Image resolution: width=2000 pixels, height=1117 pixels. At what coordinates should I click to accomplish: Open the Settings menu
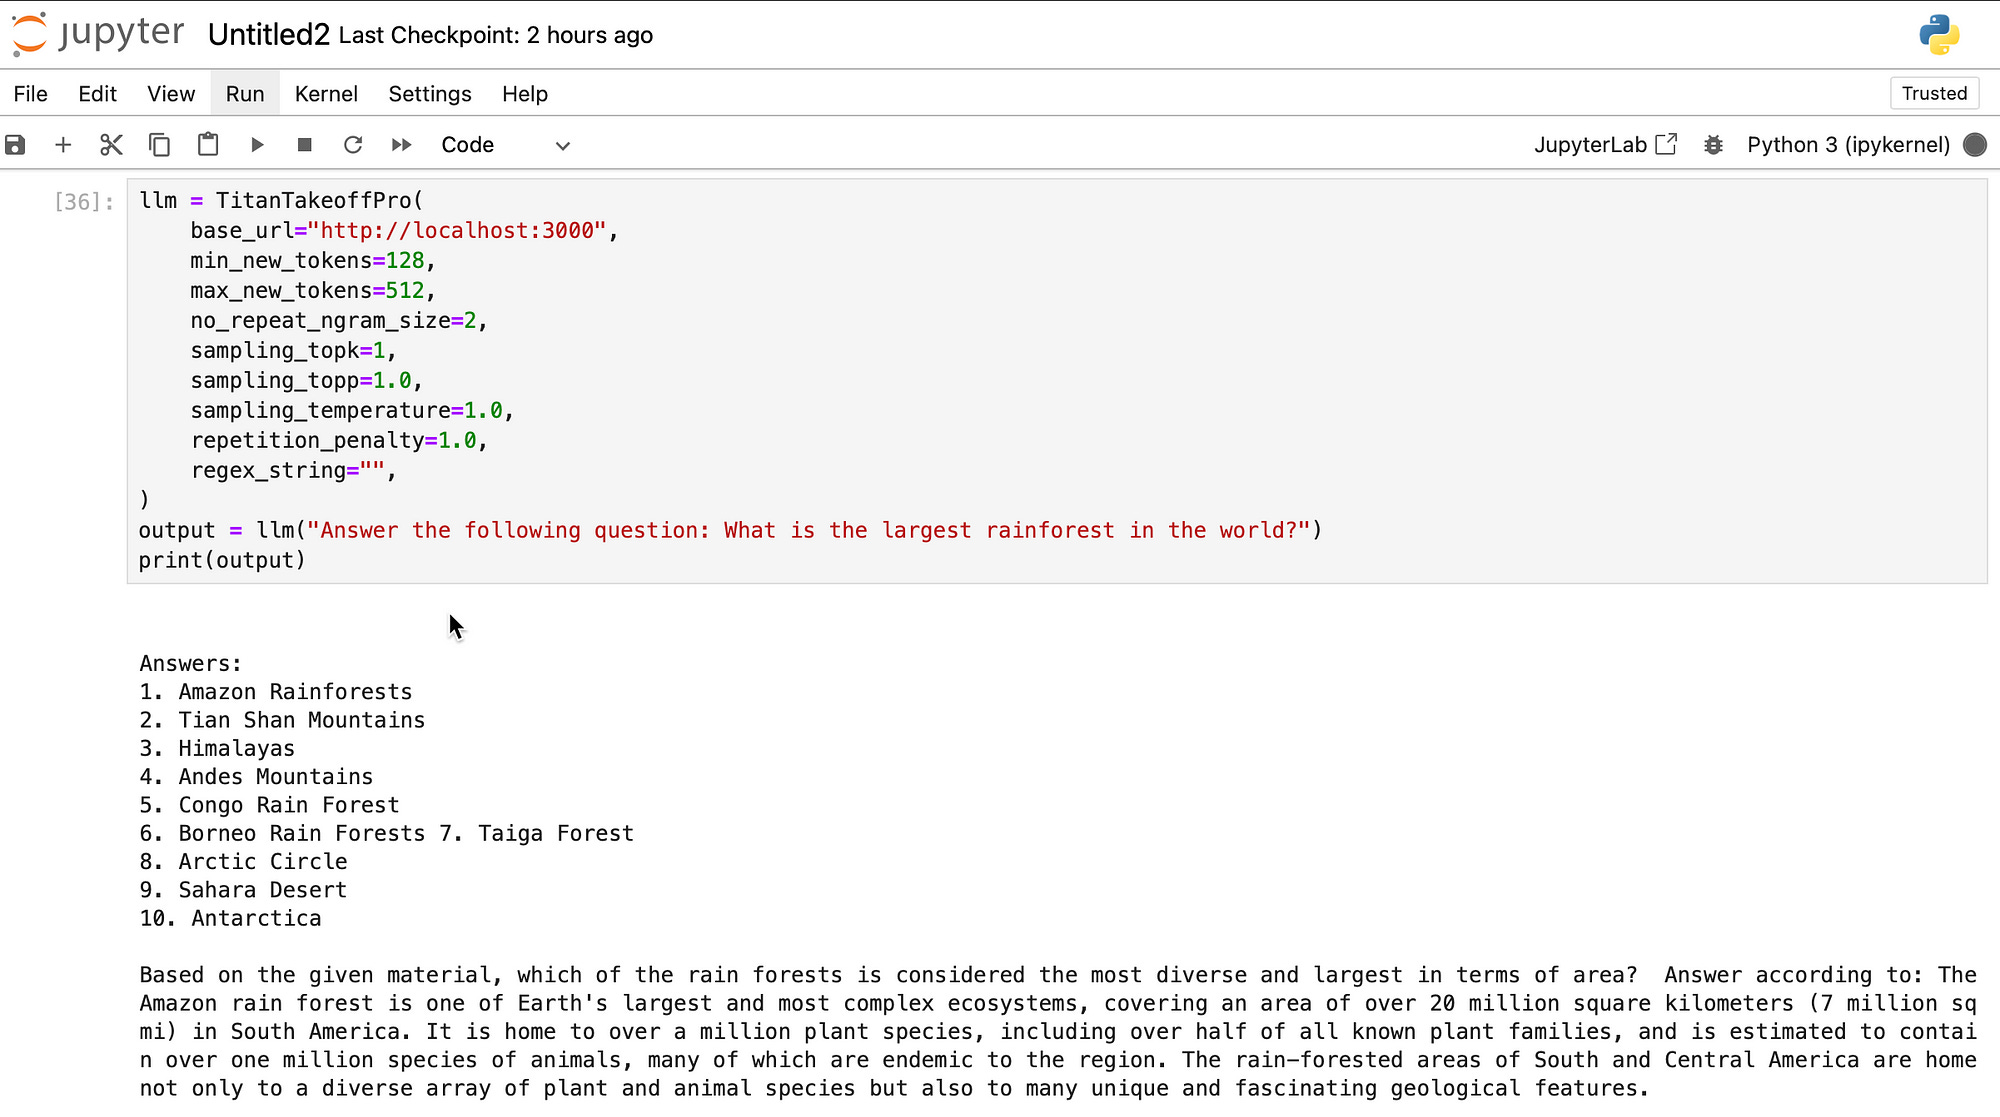(430, 94)
